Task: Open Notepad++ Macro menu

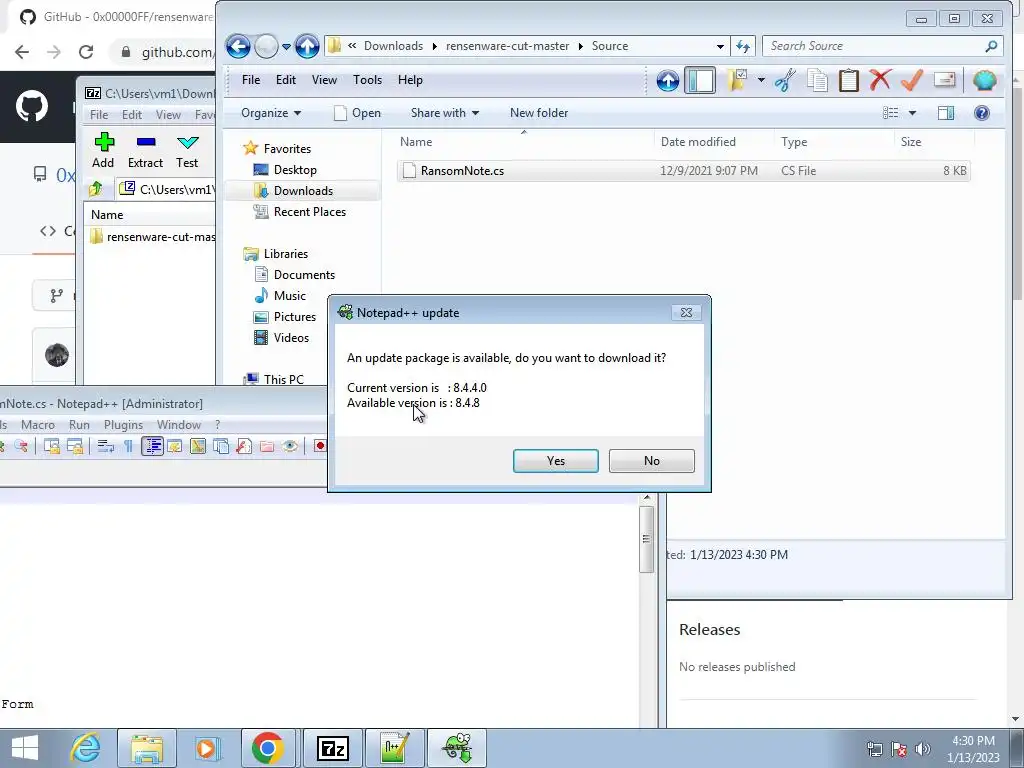Action: tap(38, 425)
